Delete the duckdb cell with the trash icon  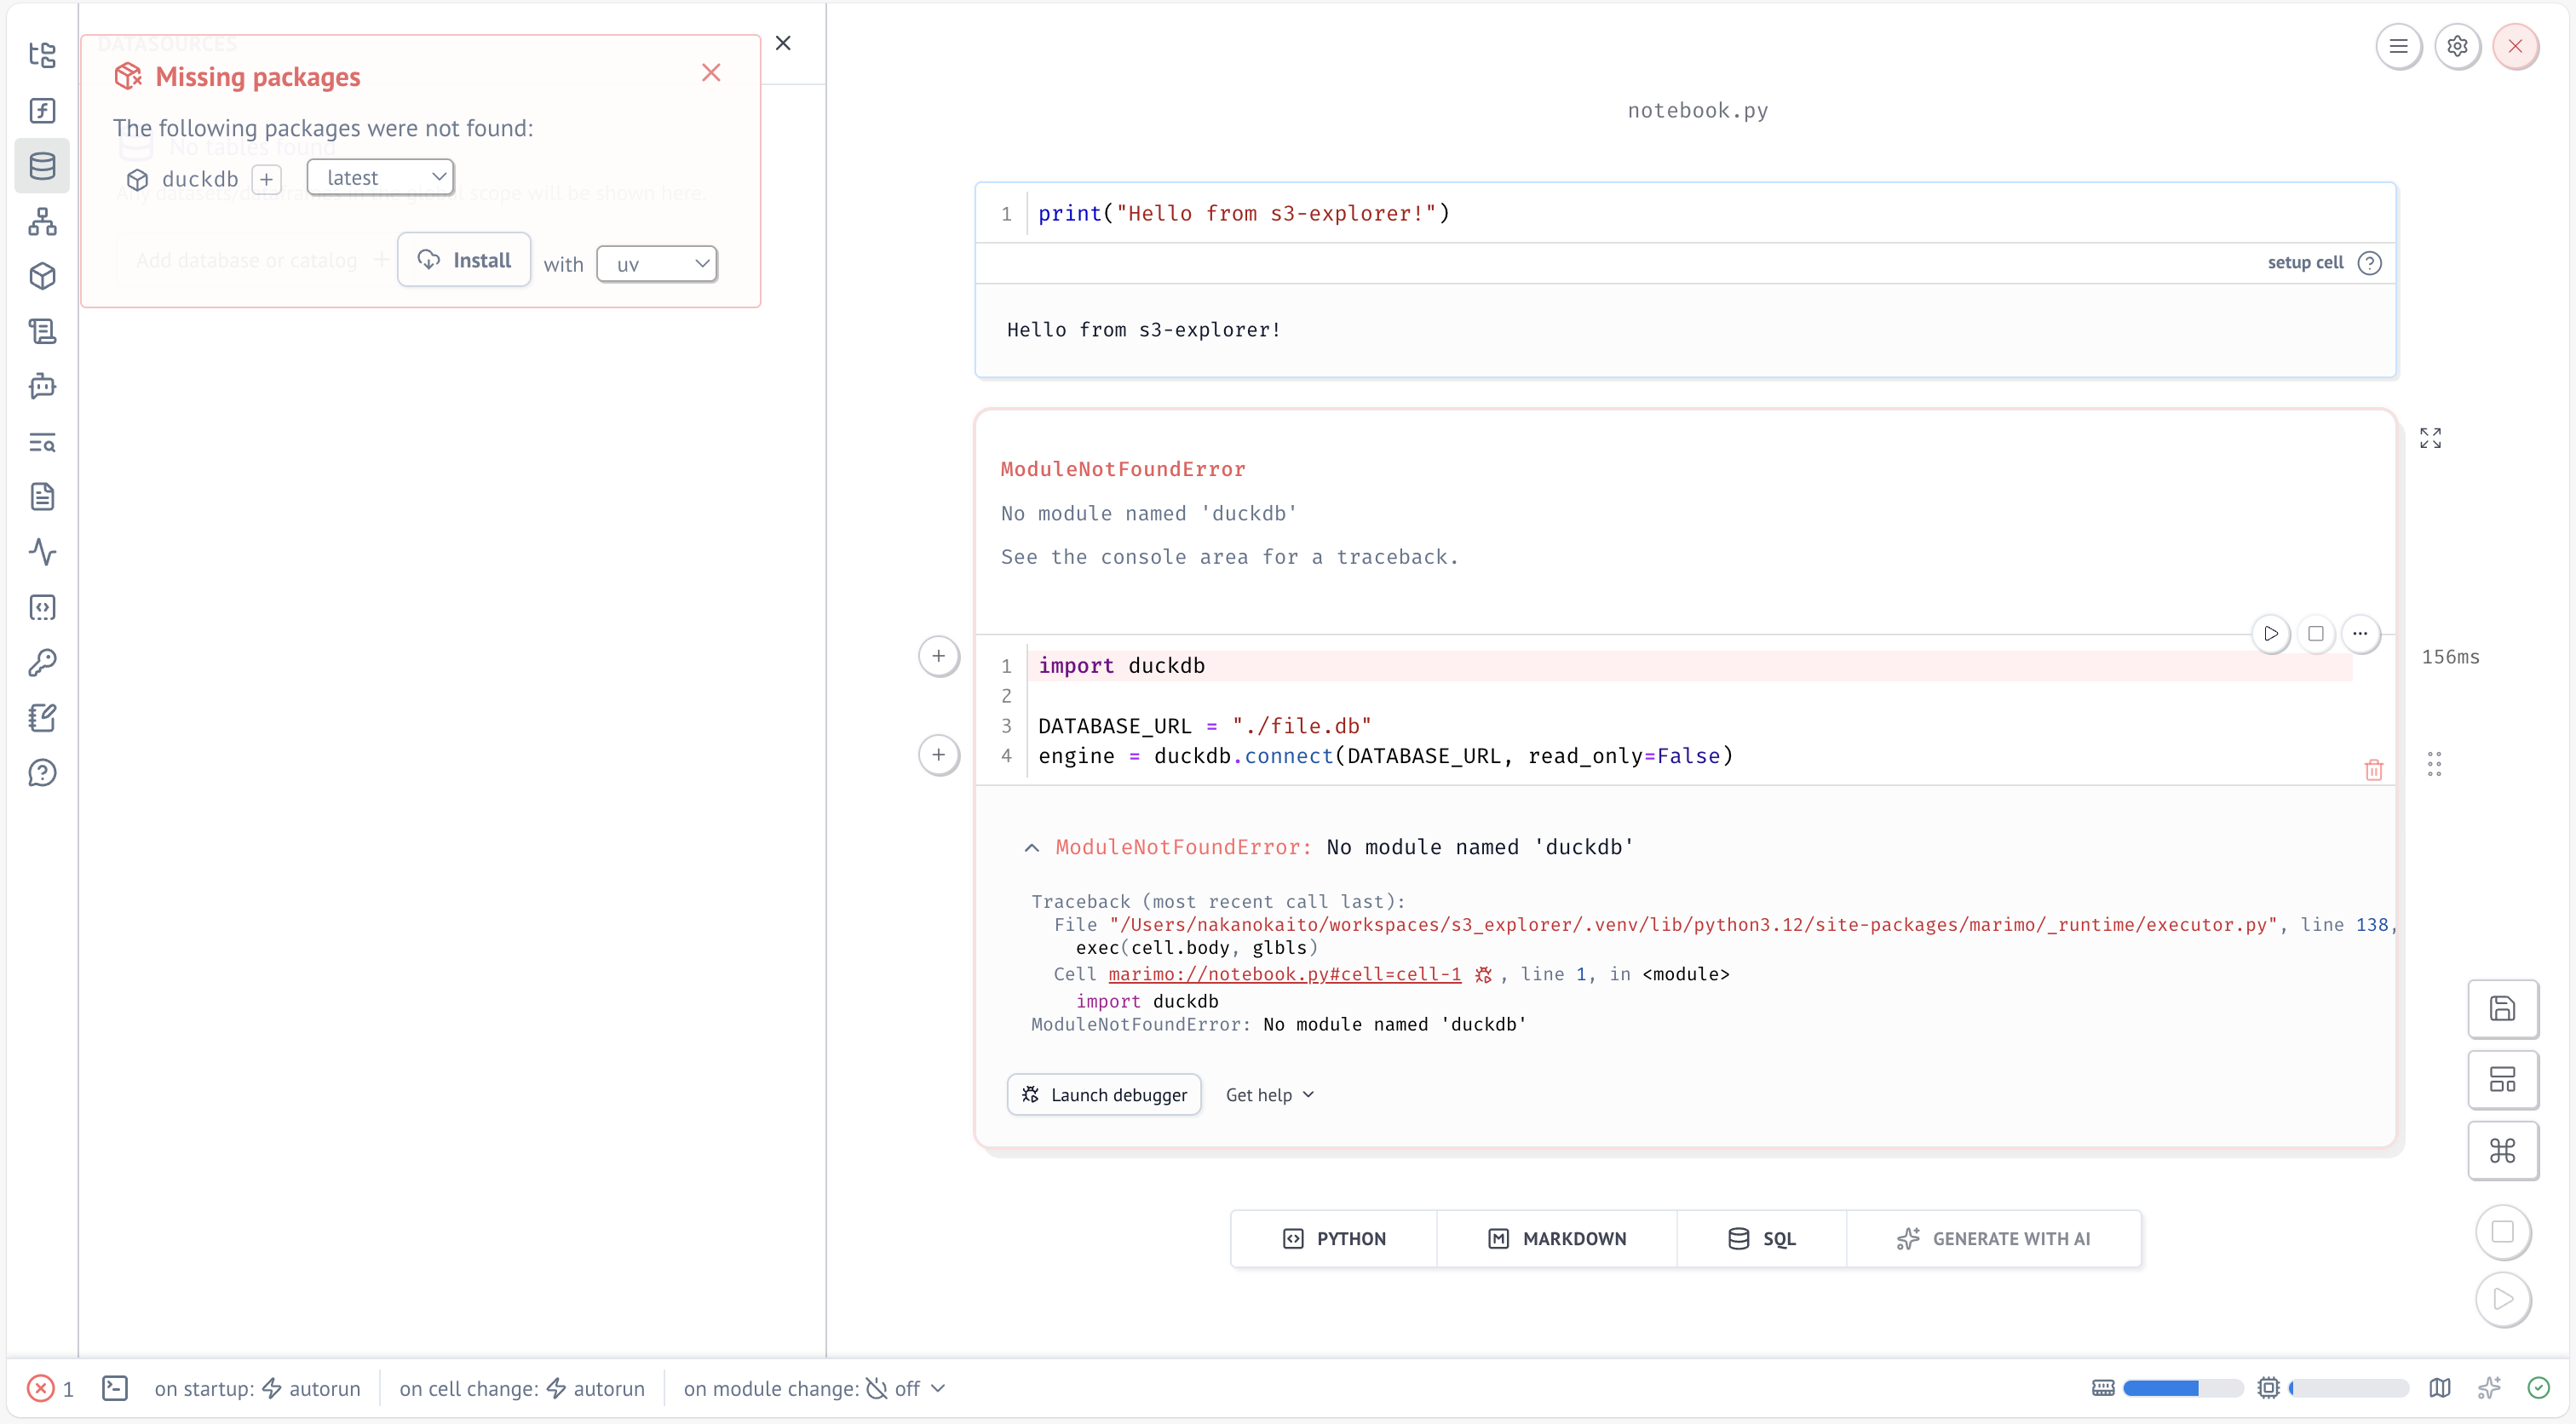[x=2373, y=770]
